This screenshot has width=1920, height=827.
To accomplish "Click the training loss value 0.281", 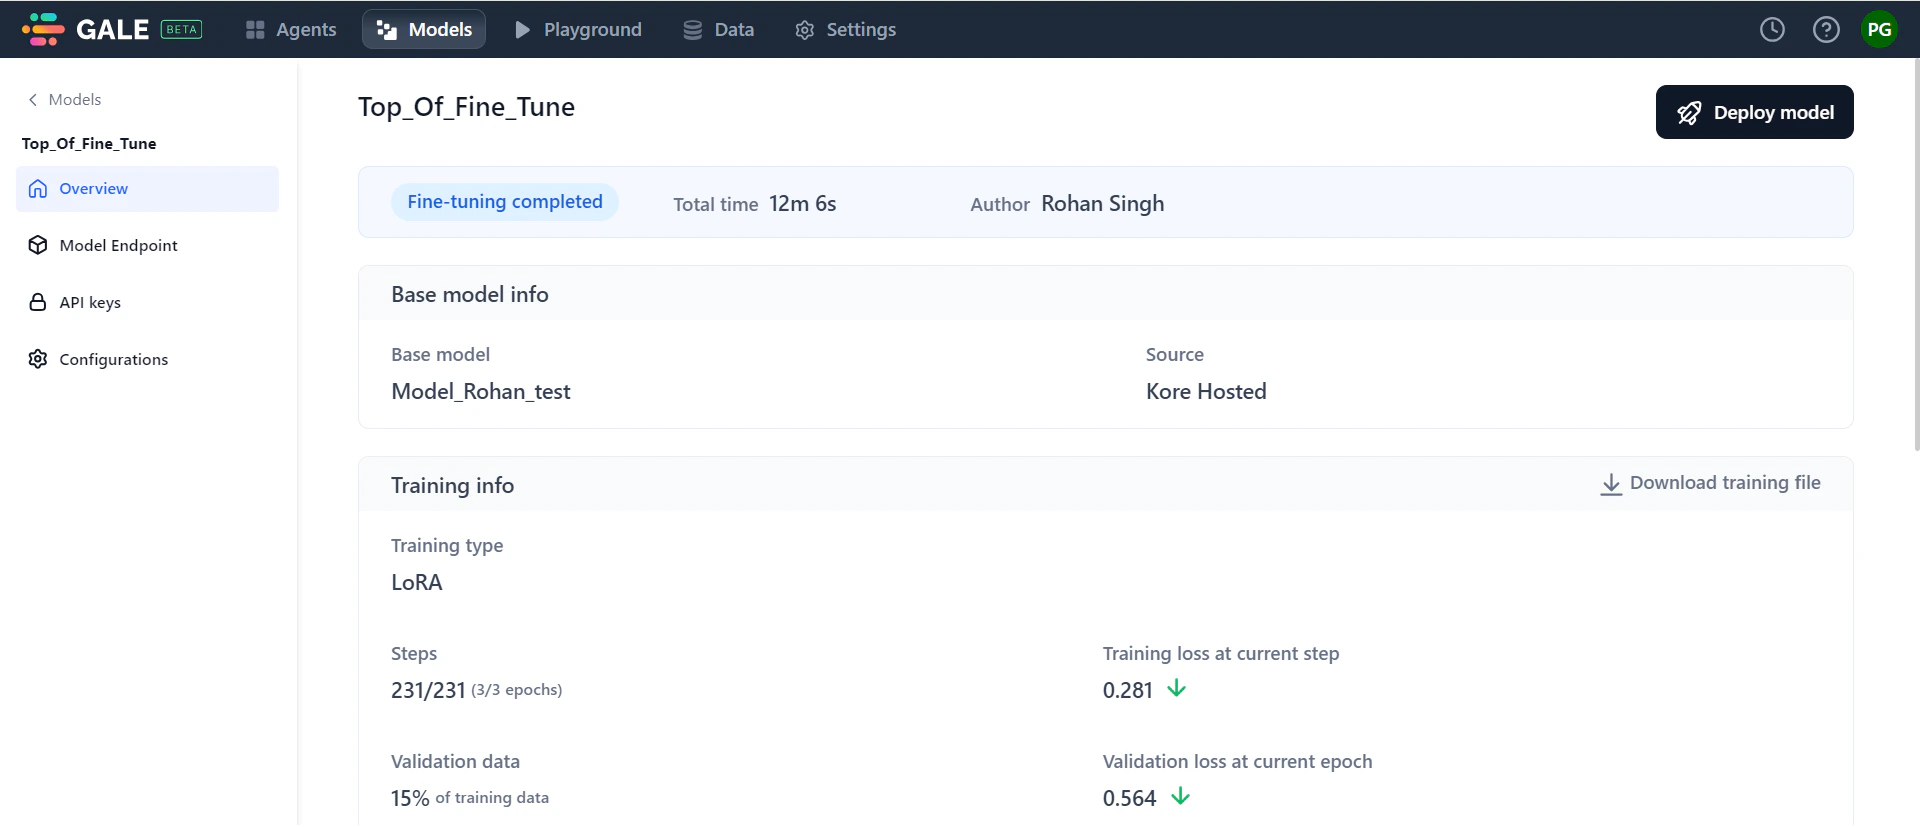I will coord(1128,691).
